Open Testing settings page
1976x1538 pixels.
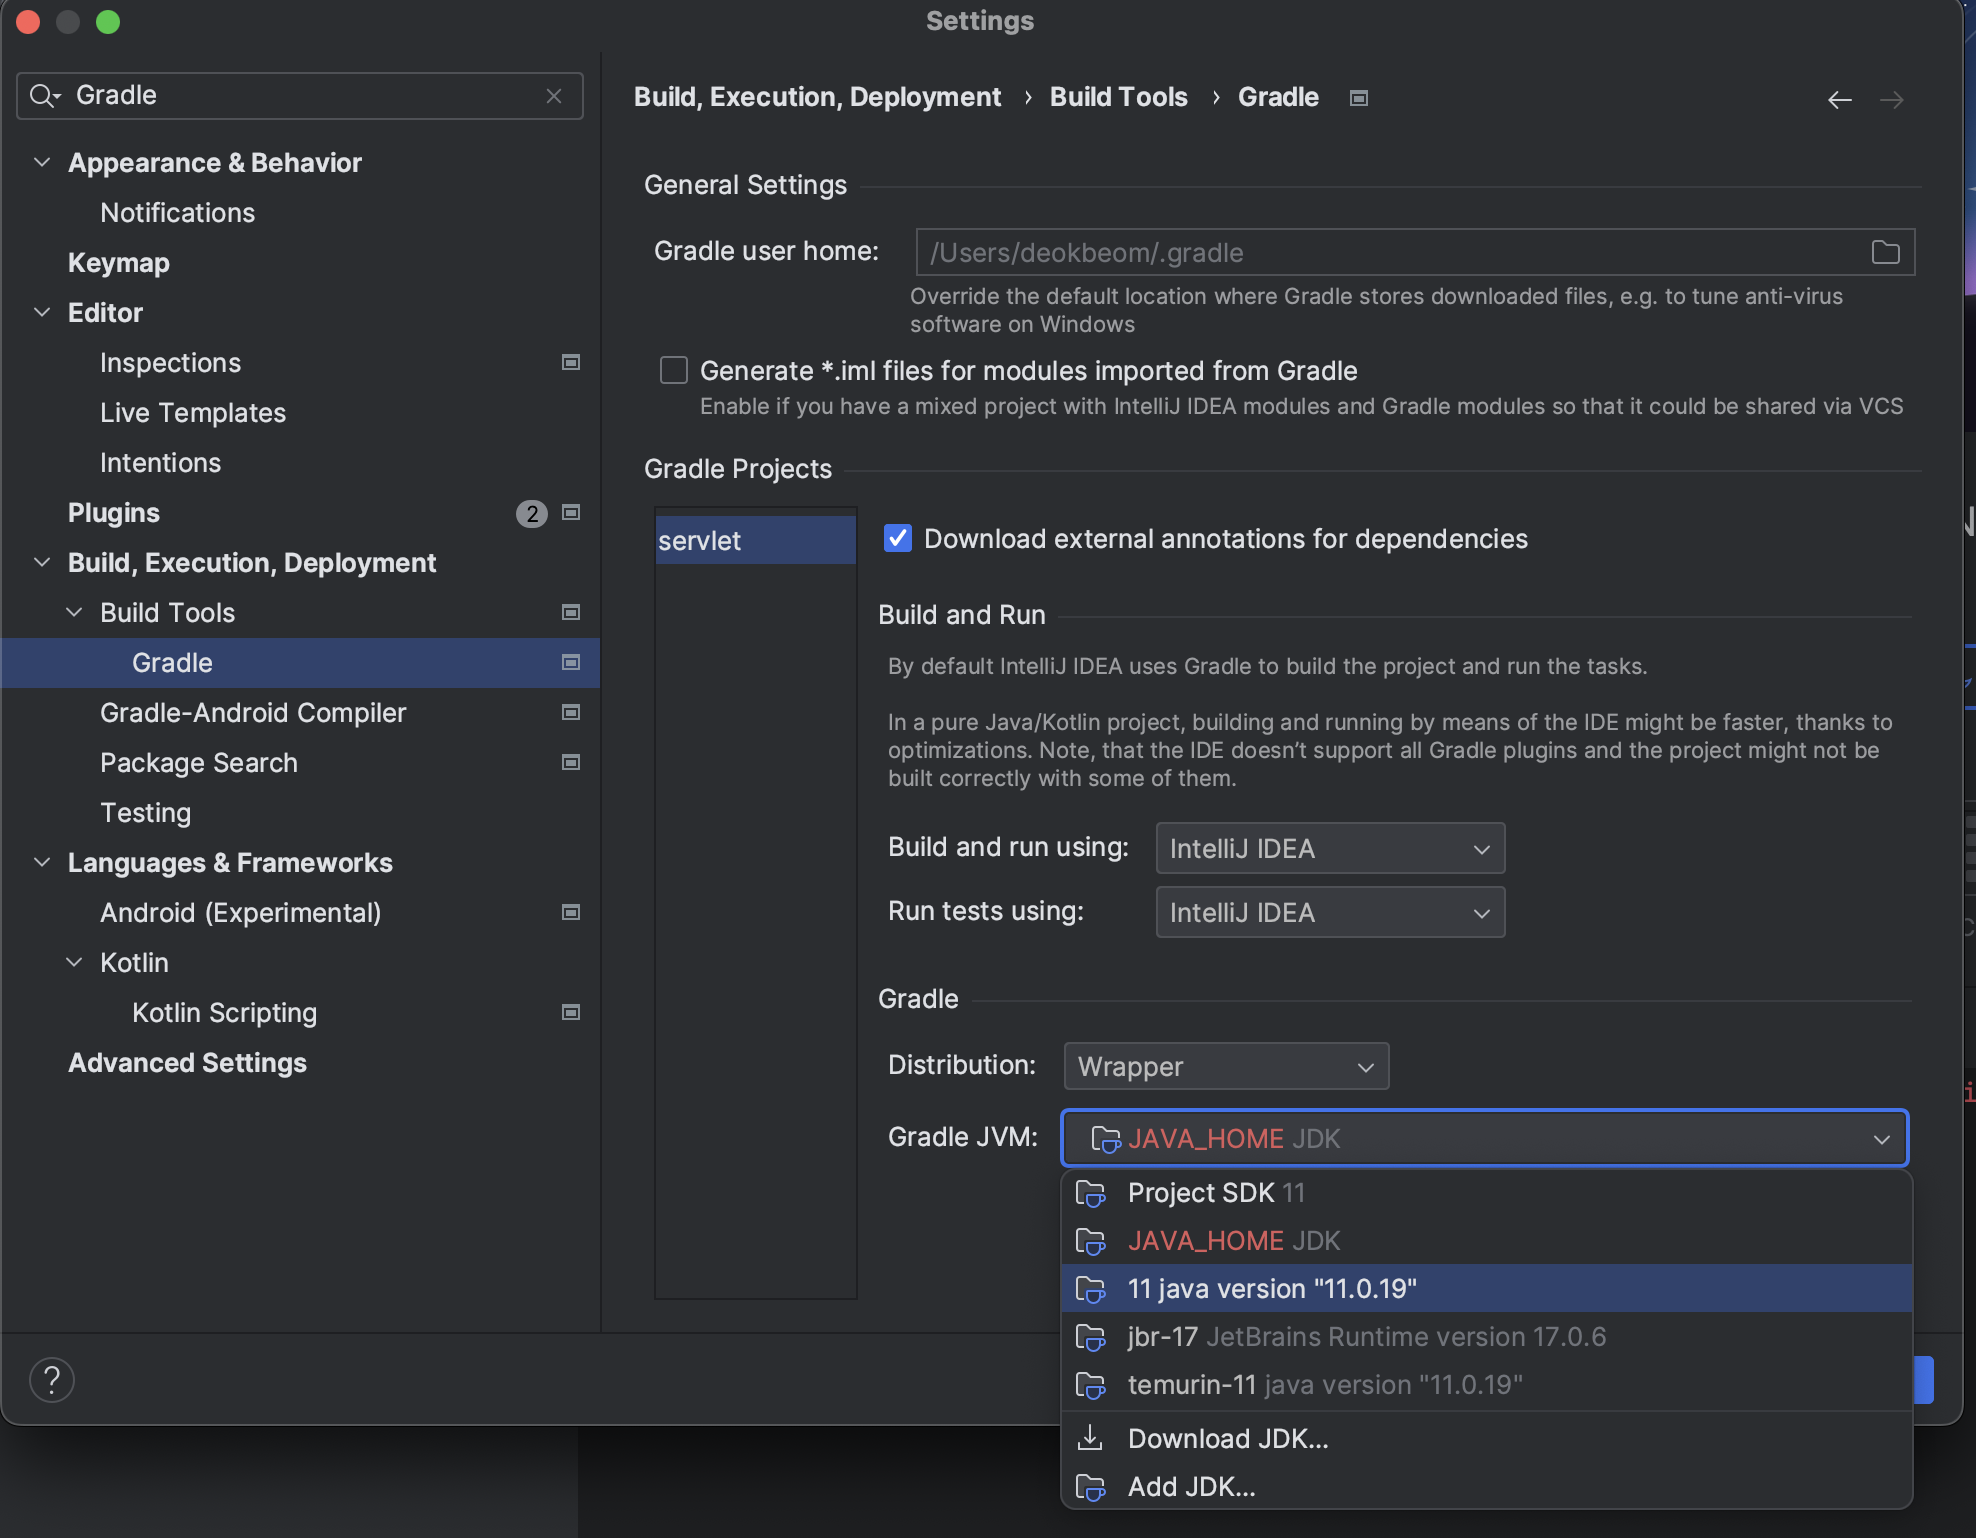click(x=145, y=812)
